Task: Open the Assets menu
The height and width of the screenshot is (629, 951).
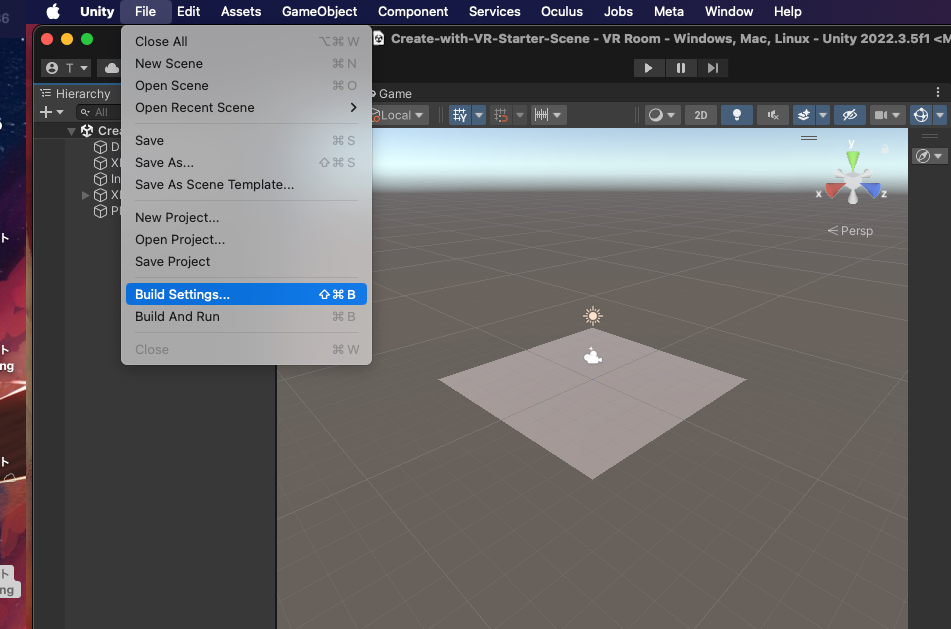Action: pyautogui.click(x=241, y=12)
